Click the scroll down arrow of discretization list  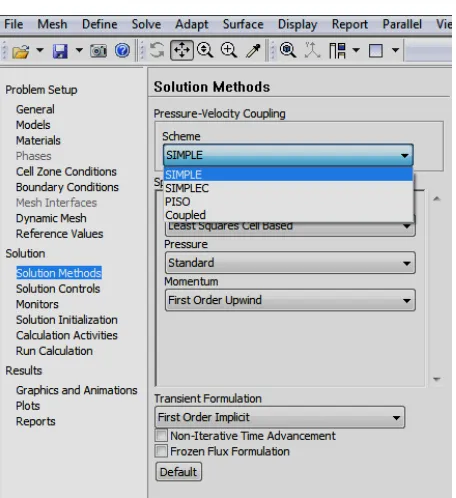[437, 379]
